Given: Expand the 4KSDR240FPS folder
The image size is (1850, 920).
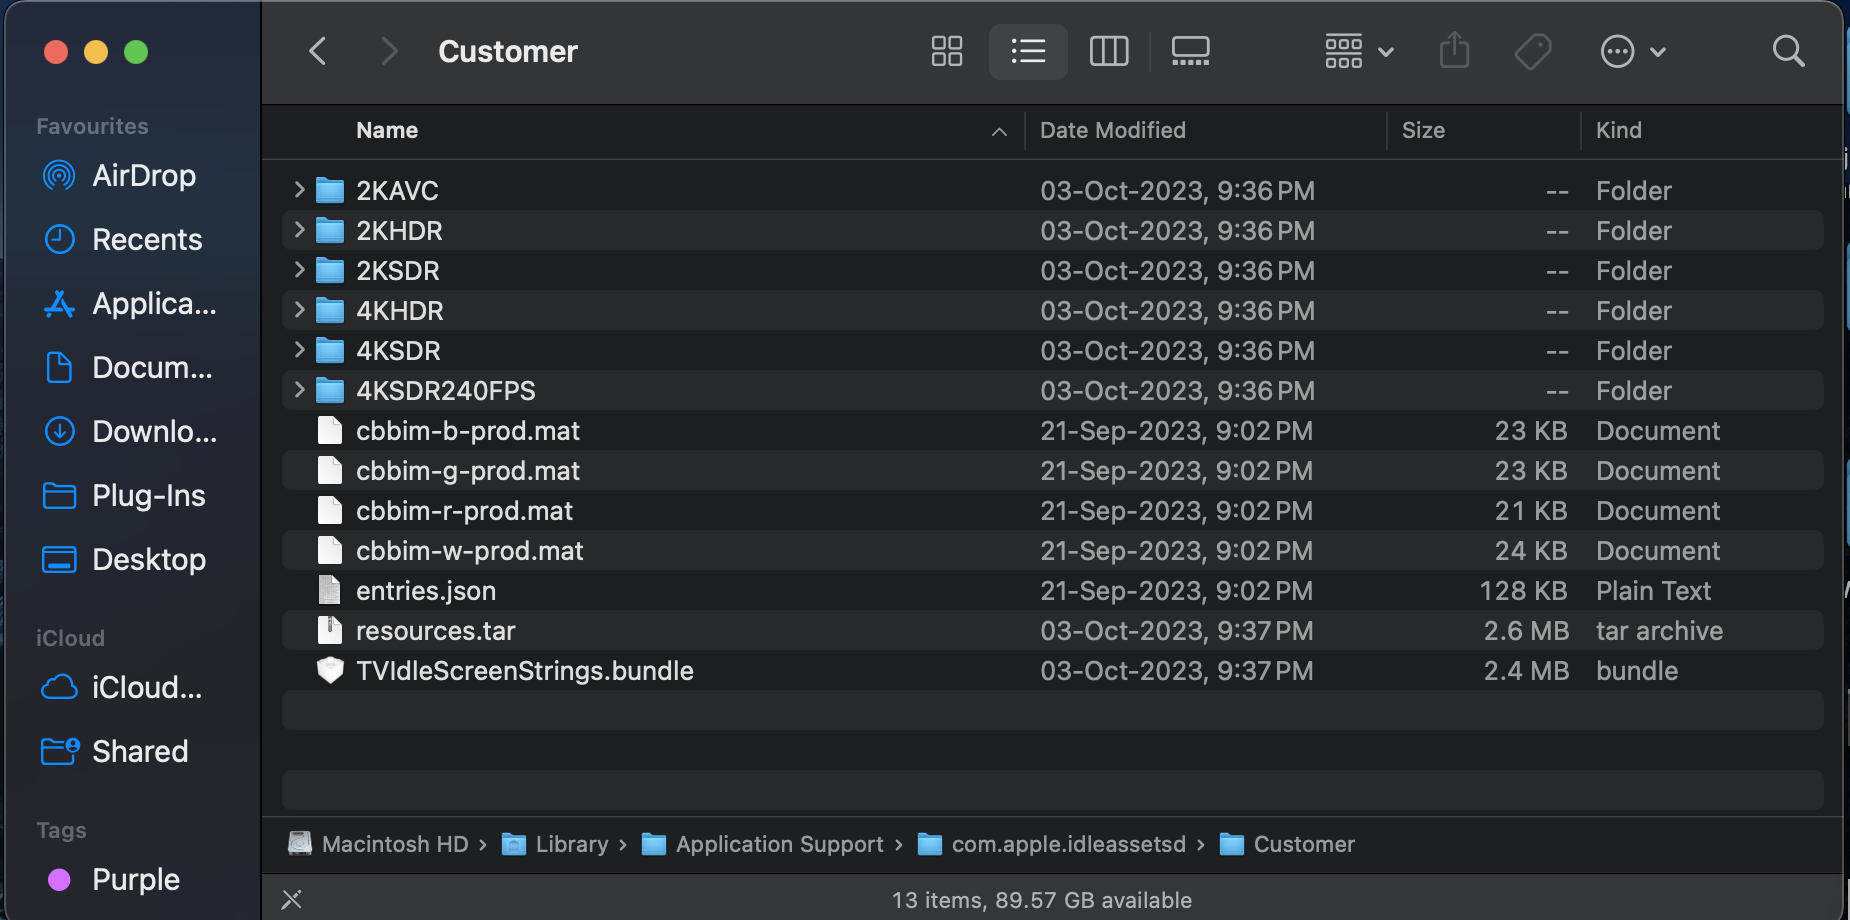Looking at the screenshot, I should (x=299, y=390).
